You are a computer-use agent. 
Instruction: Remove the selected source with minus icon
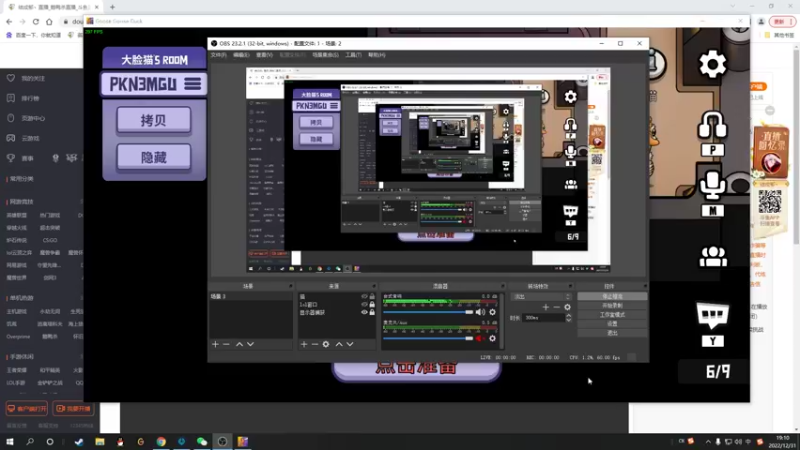click(x=315, y=344)
